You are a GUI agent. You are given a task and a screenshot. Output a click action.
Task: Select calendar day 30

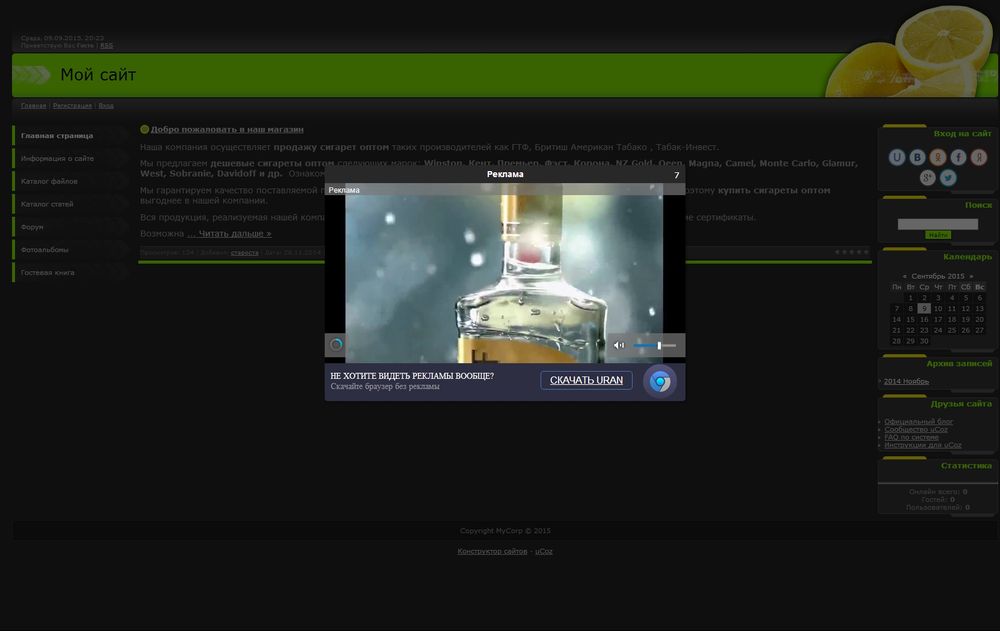click(923, 341)
